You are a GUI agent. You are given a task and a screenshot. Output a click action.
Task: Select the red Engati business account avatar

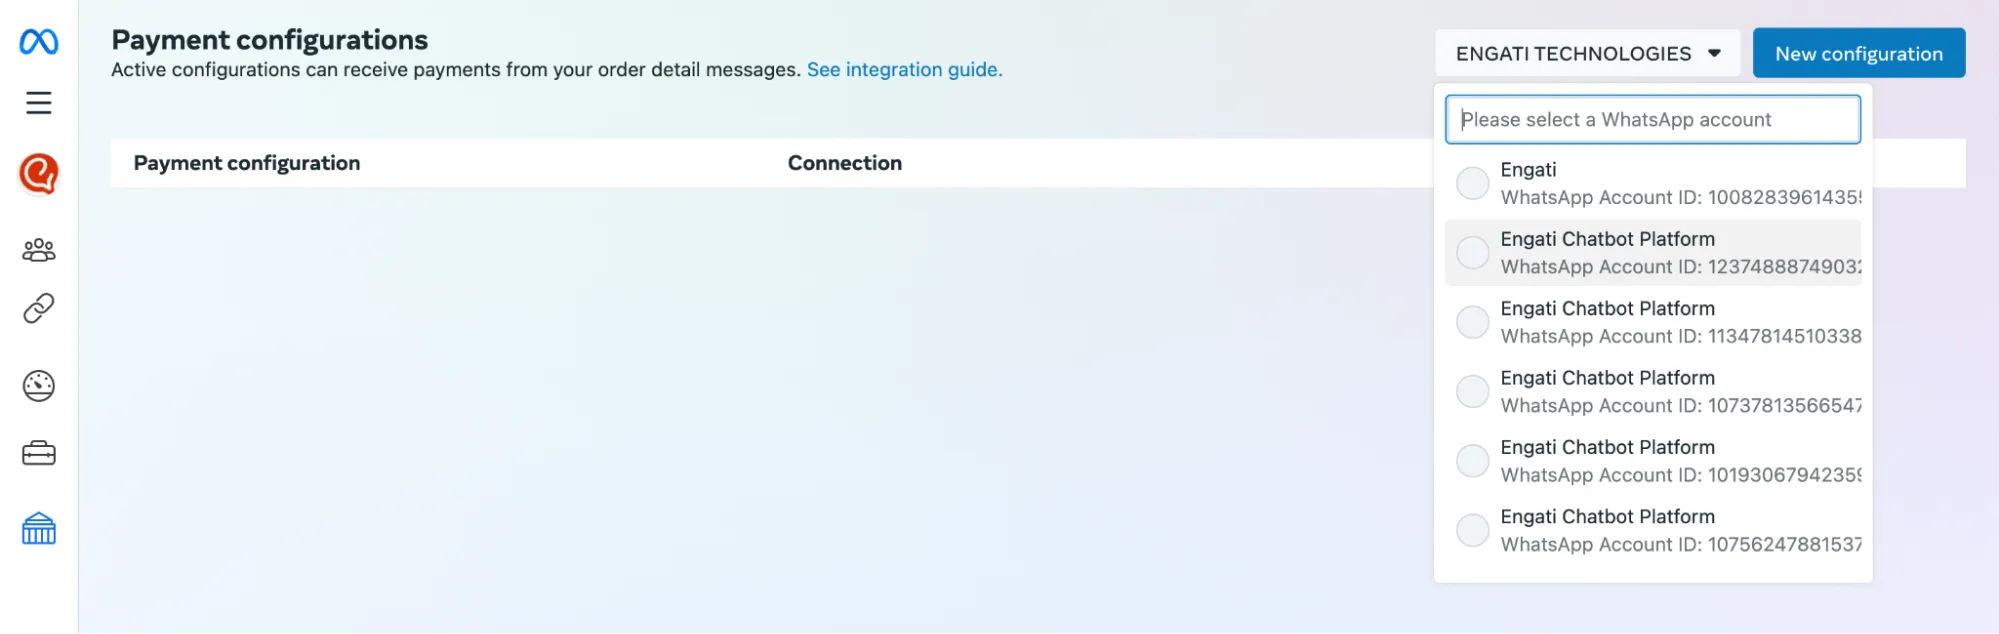(x=39, y=174)
